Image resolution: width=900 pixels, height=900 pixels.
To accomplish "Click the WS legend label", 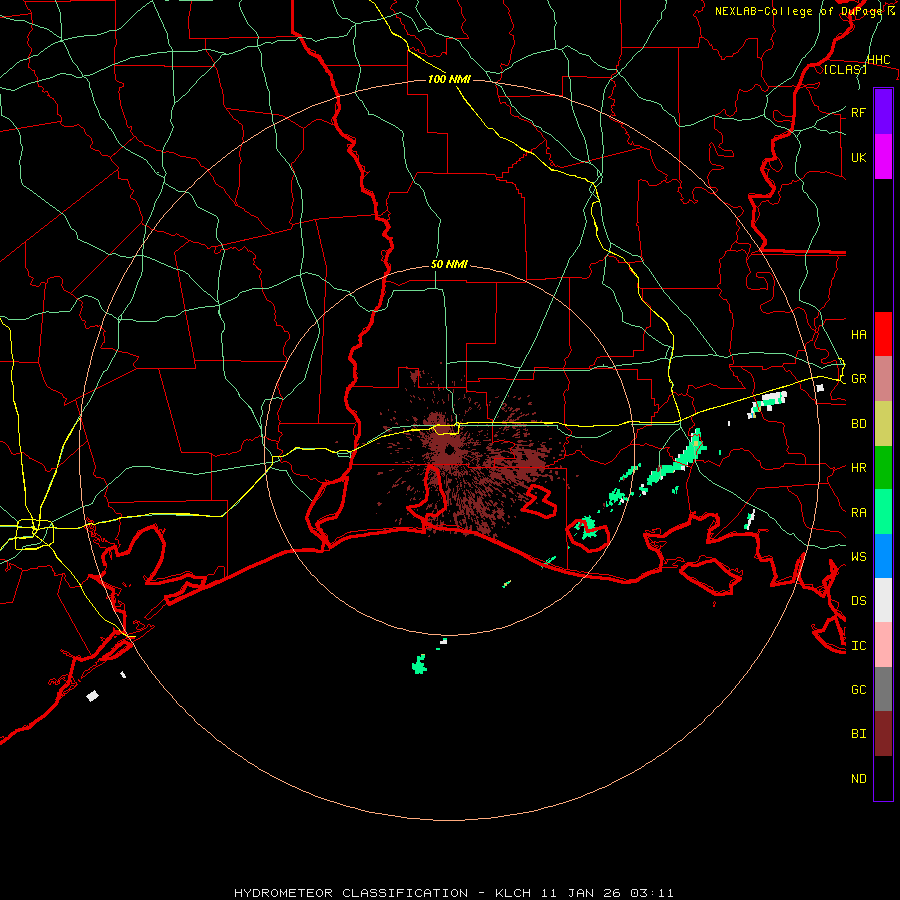I will pyautogui.click(x=858, y=556).
